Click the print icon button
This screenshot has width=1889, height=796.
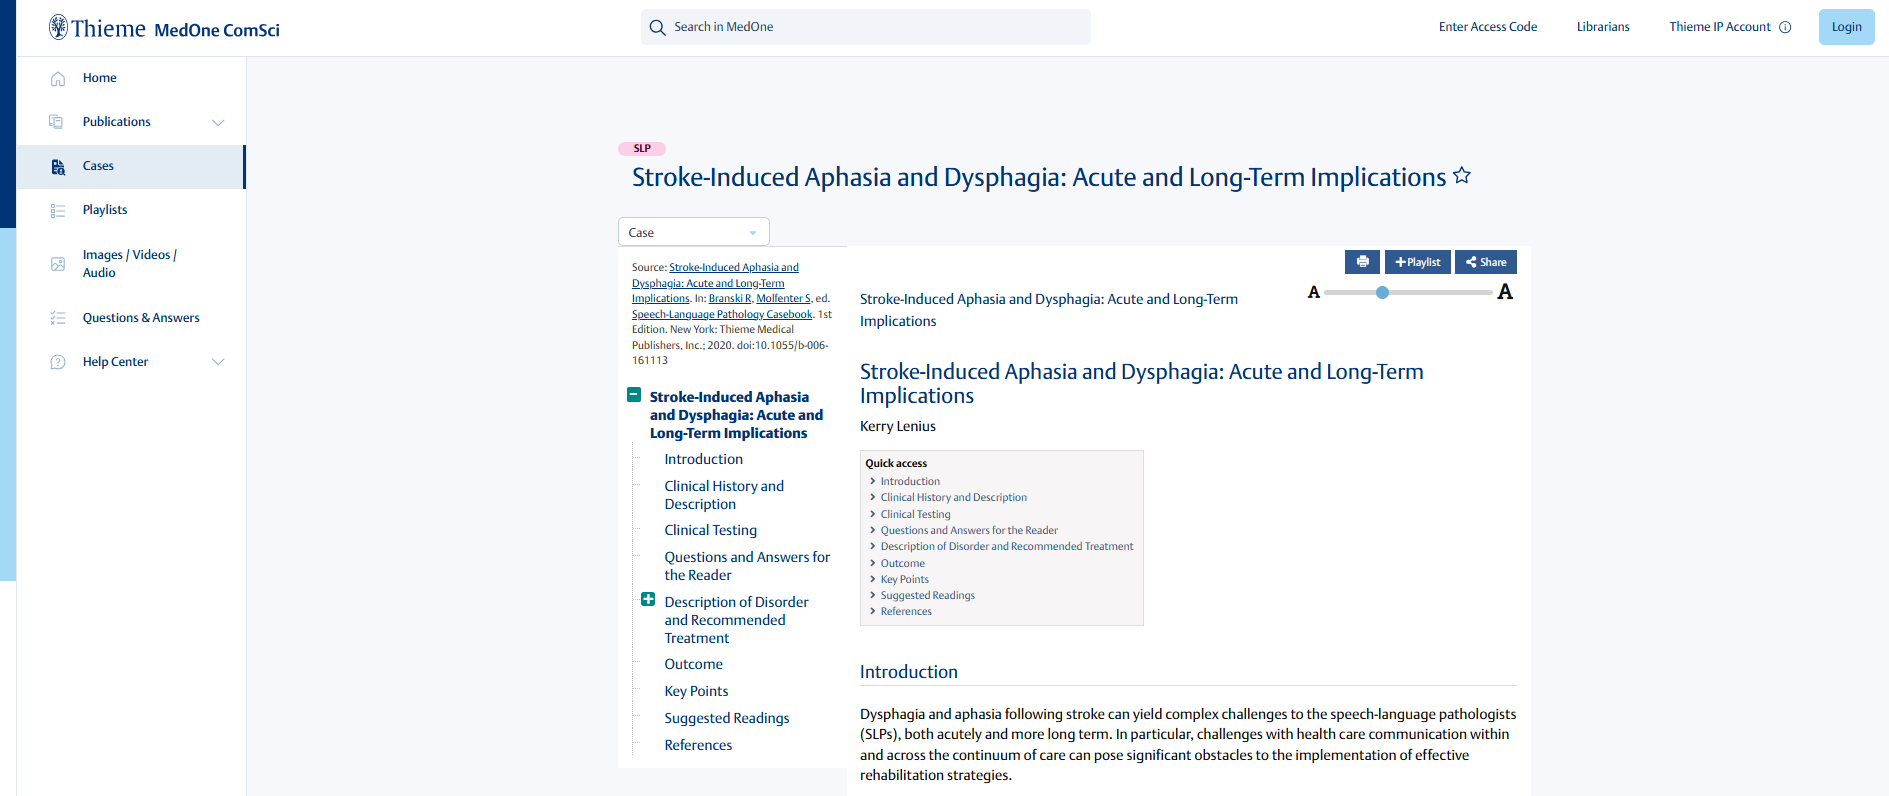[x=1362, y=262]
